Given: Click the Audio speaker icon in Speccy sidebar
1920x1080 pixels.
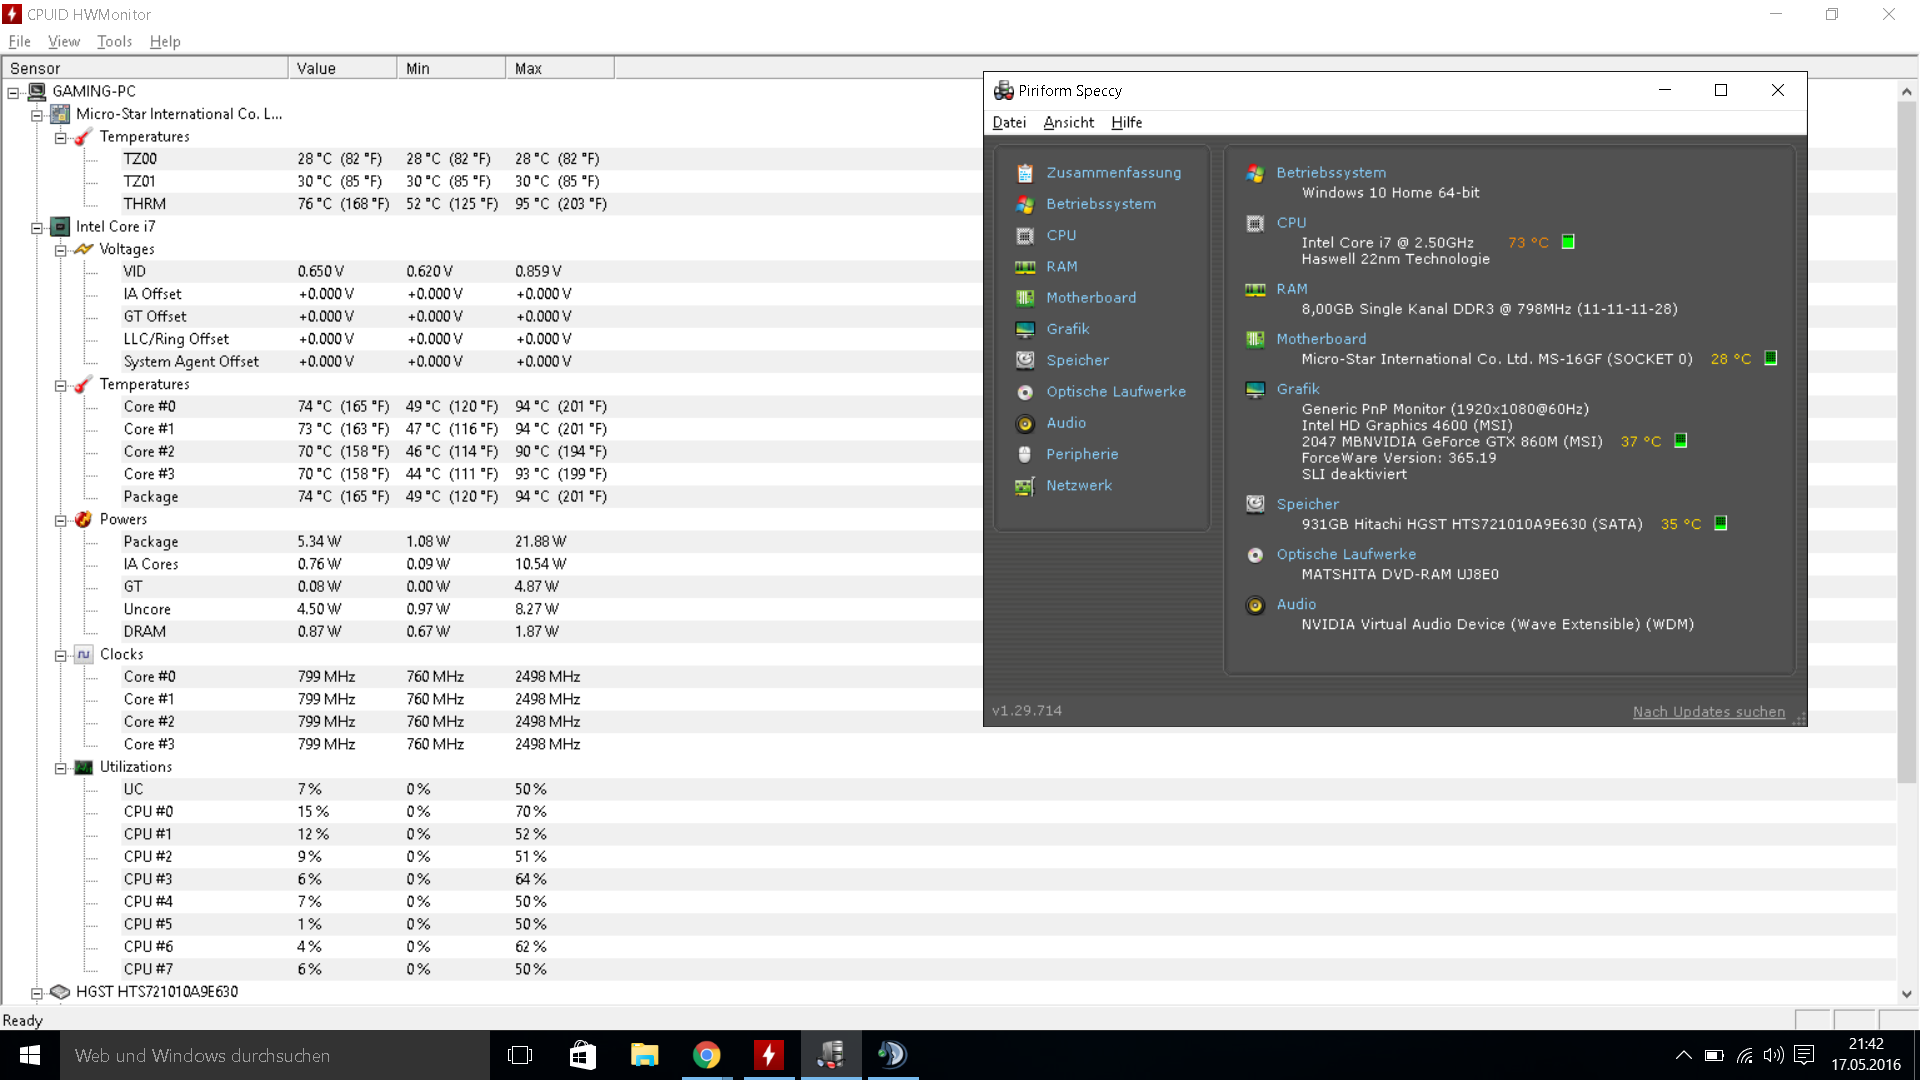Looking at the screenshot, I should (1025, 423).
